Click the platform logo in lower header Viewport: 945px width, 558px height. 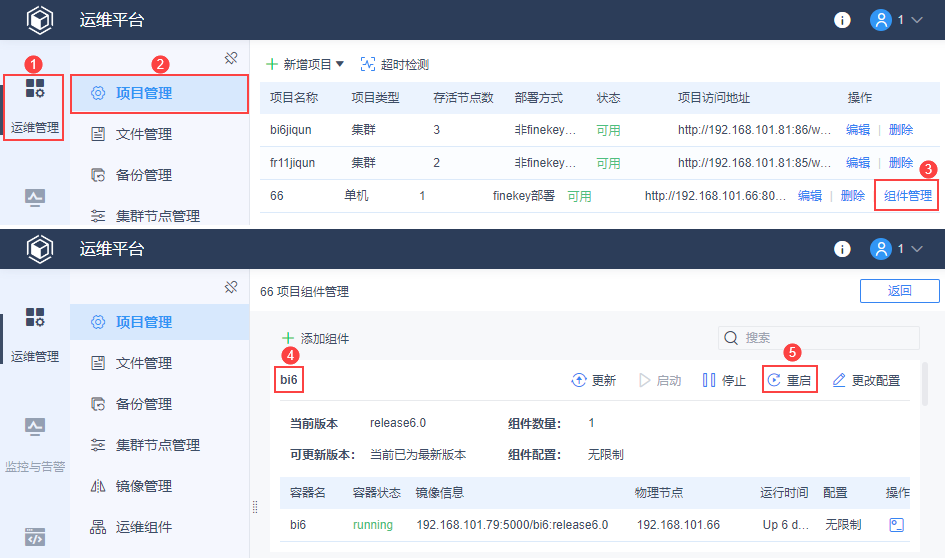40,249
